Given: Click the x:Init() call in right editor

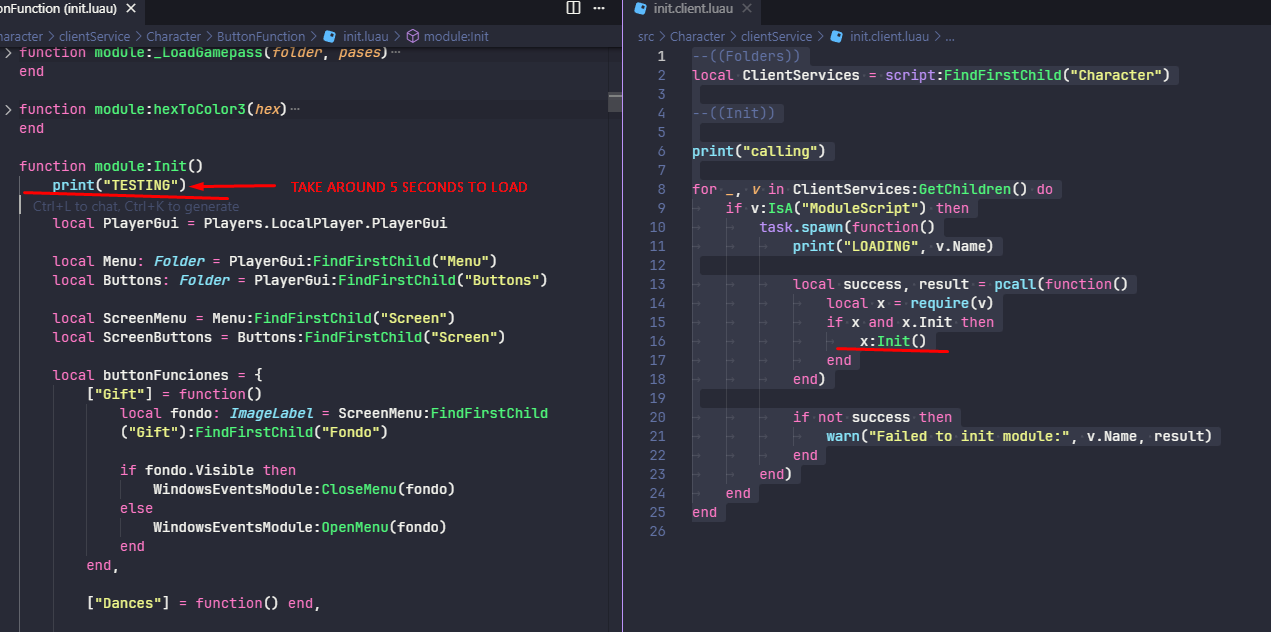Looking at the screenshot, I should click(x=894, y=341).
